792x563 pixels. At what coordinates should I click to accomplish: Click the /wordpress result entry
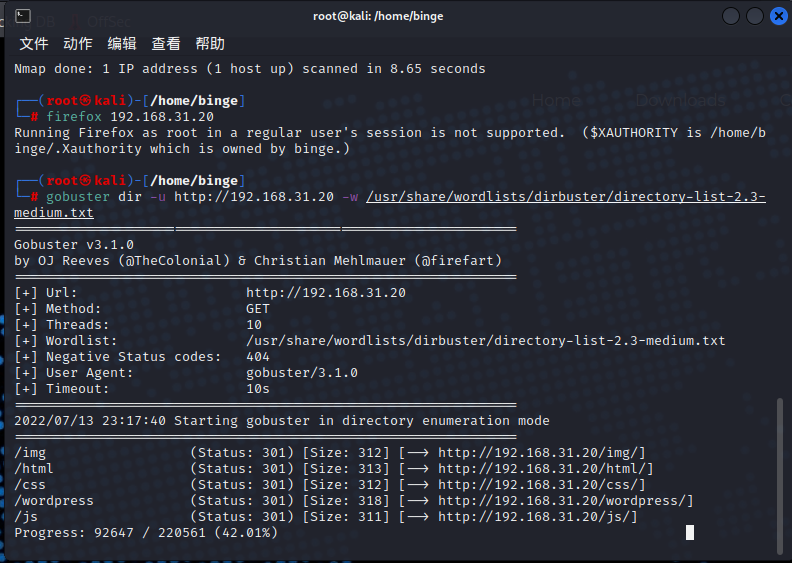54,501
